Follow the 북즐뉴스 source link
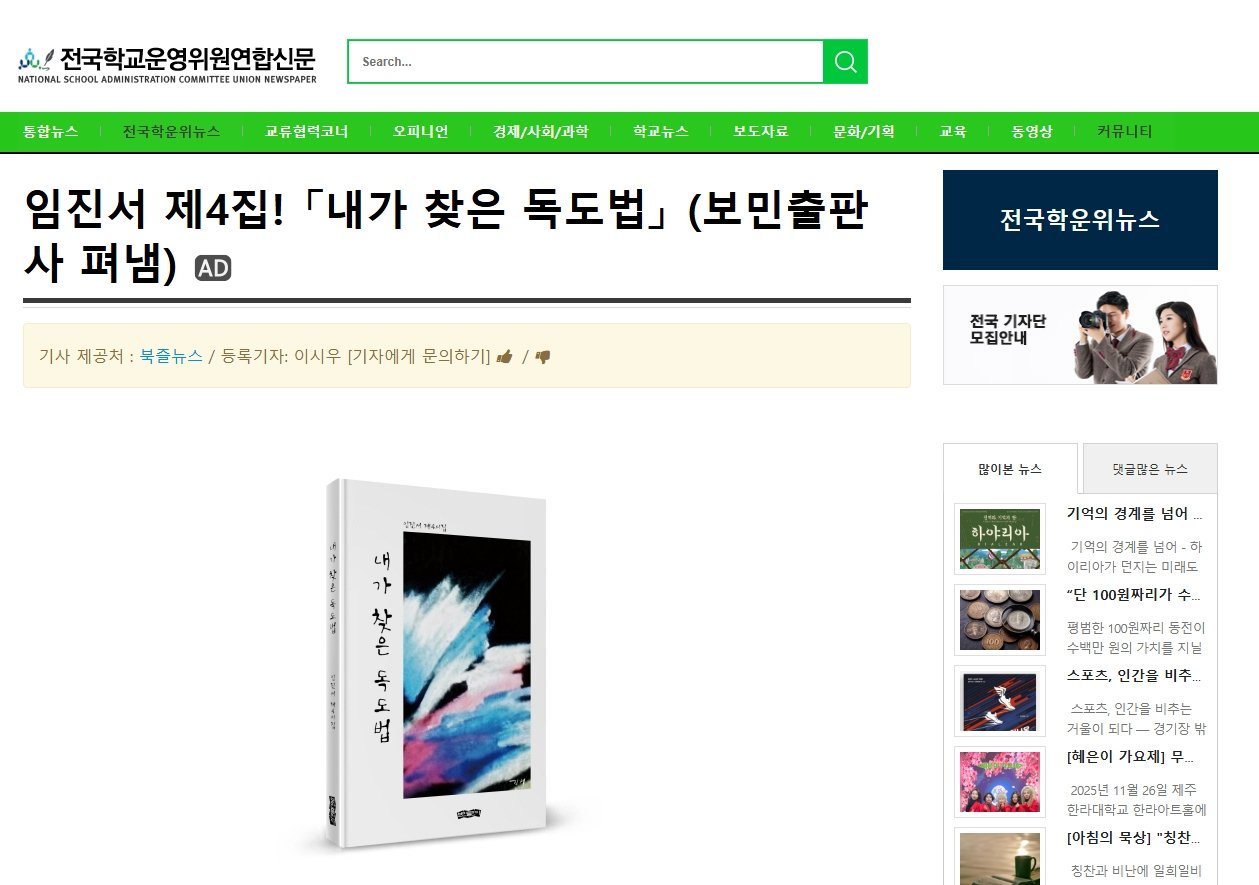This screenshot has width=1259, height=885. click(x=171, y=356)
